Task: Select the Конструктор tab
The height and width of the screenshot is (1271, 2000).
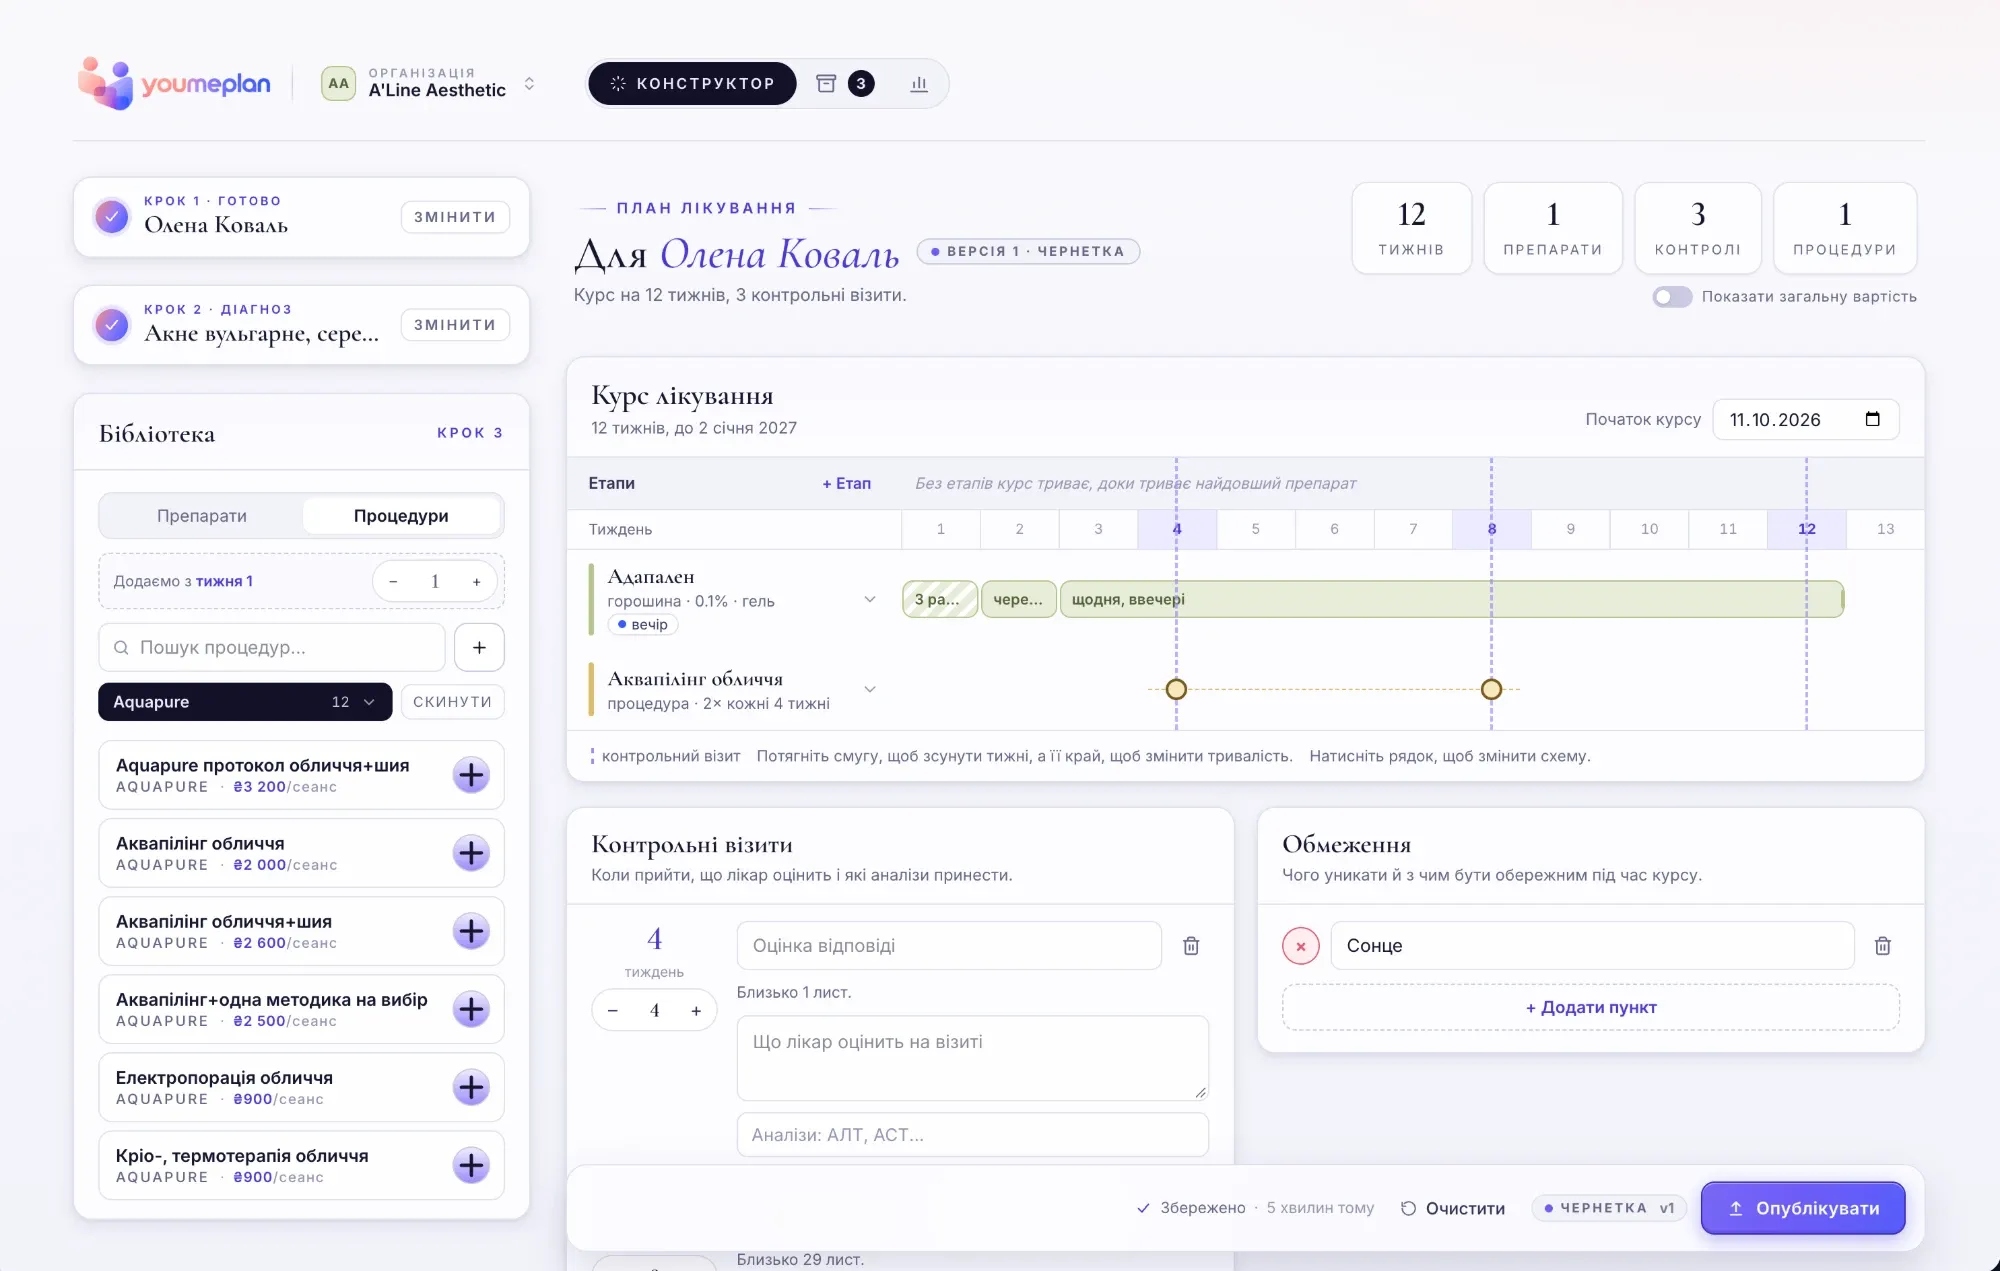Action: tap(692, 84)
